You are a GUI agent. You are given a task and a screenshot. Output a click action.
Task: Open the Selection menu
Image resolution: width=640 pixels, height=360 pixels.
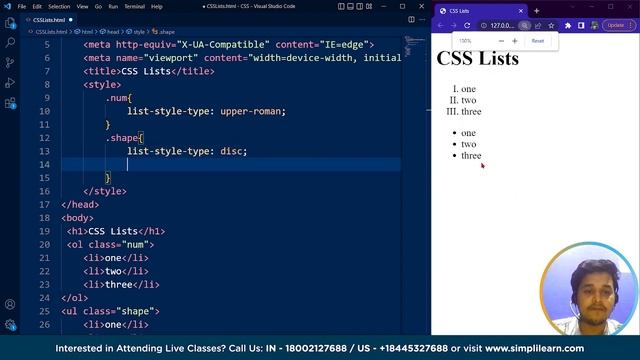(x=59, y=7)
